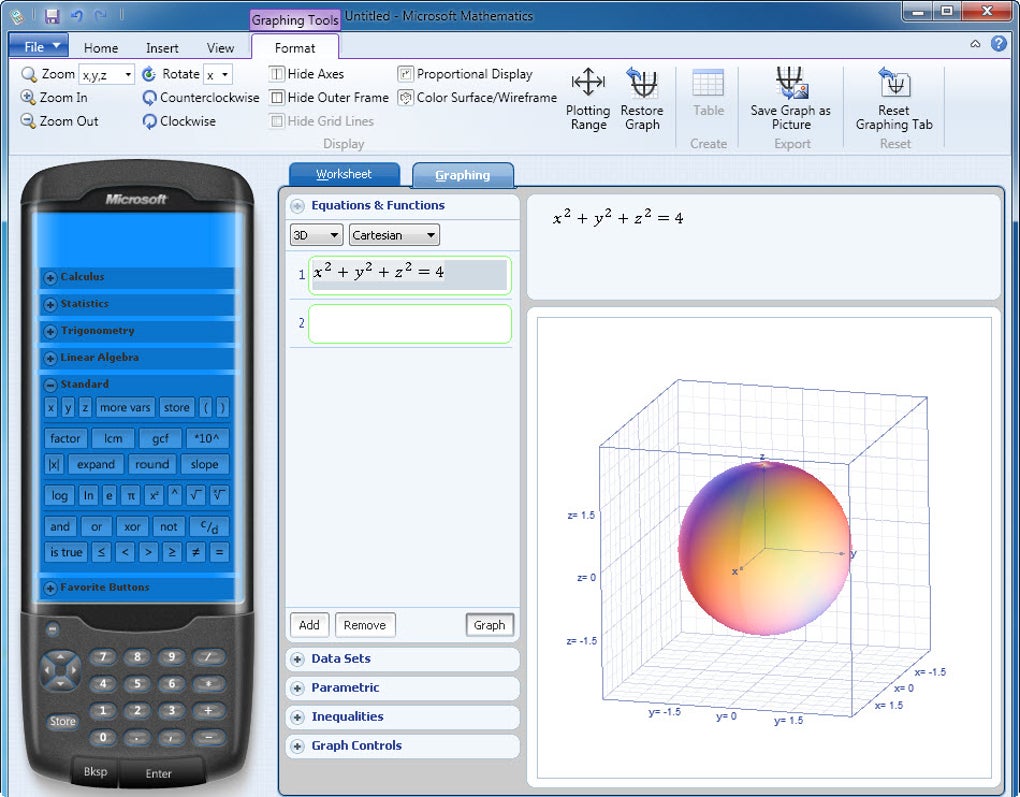Select the Graphing tab
The image size is (1020, 797).
[x=463, y=175]
